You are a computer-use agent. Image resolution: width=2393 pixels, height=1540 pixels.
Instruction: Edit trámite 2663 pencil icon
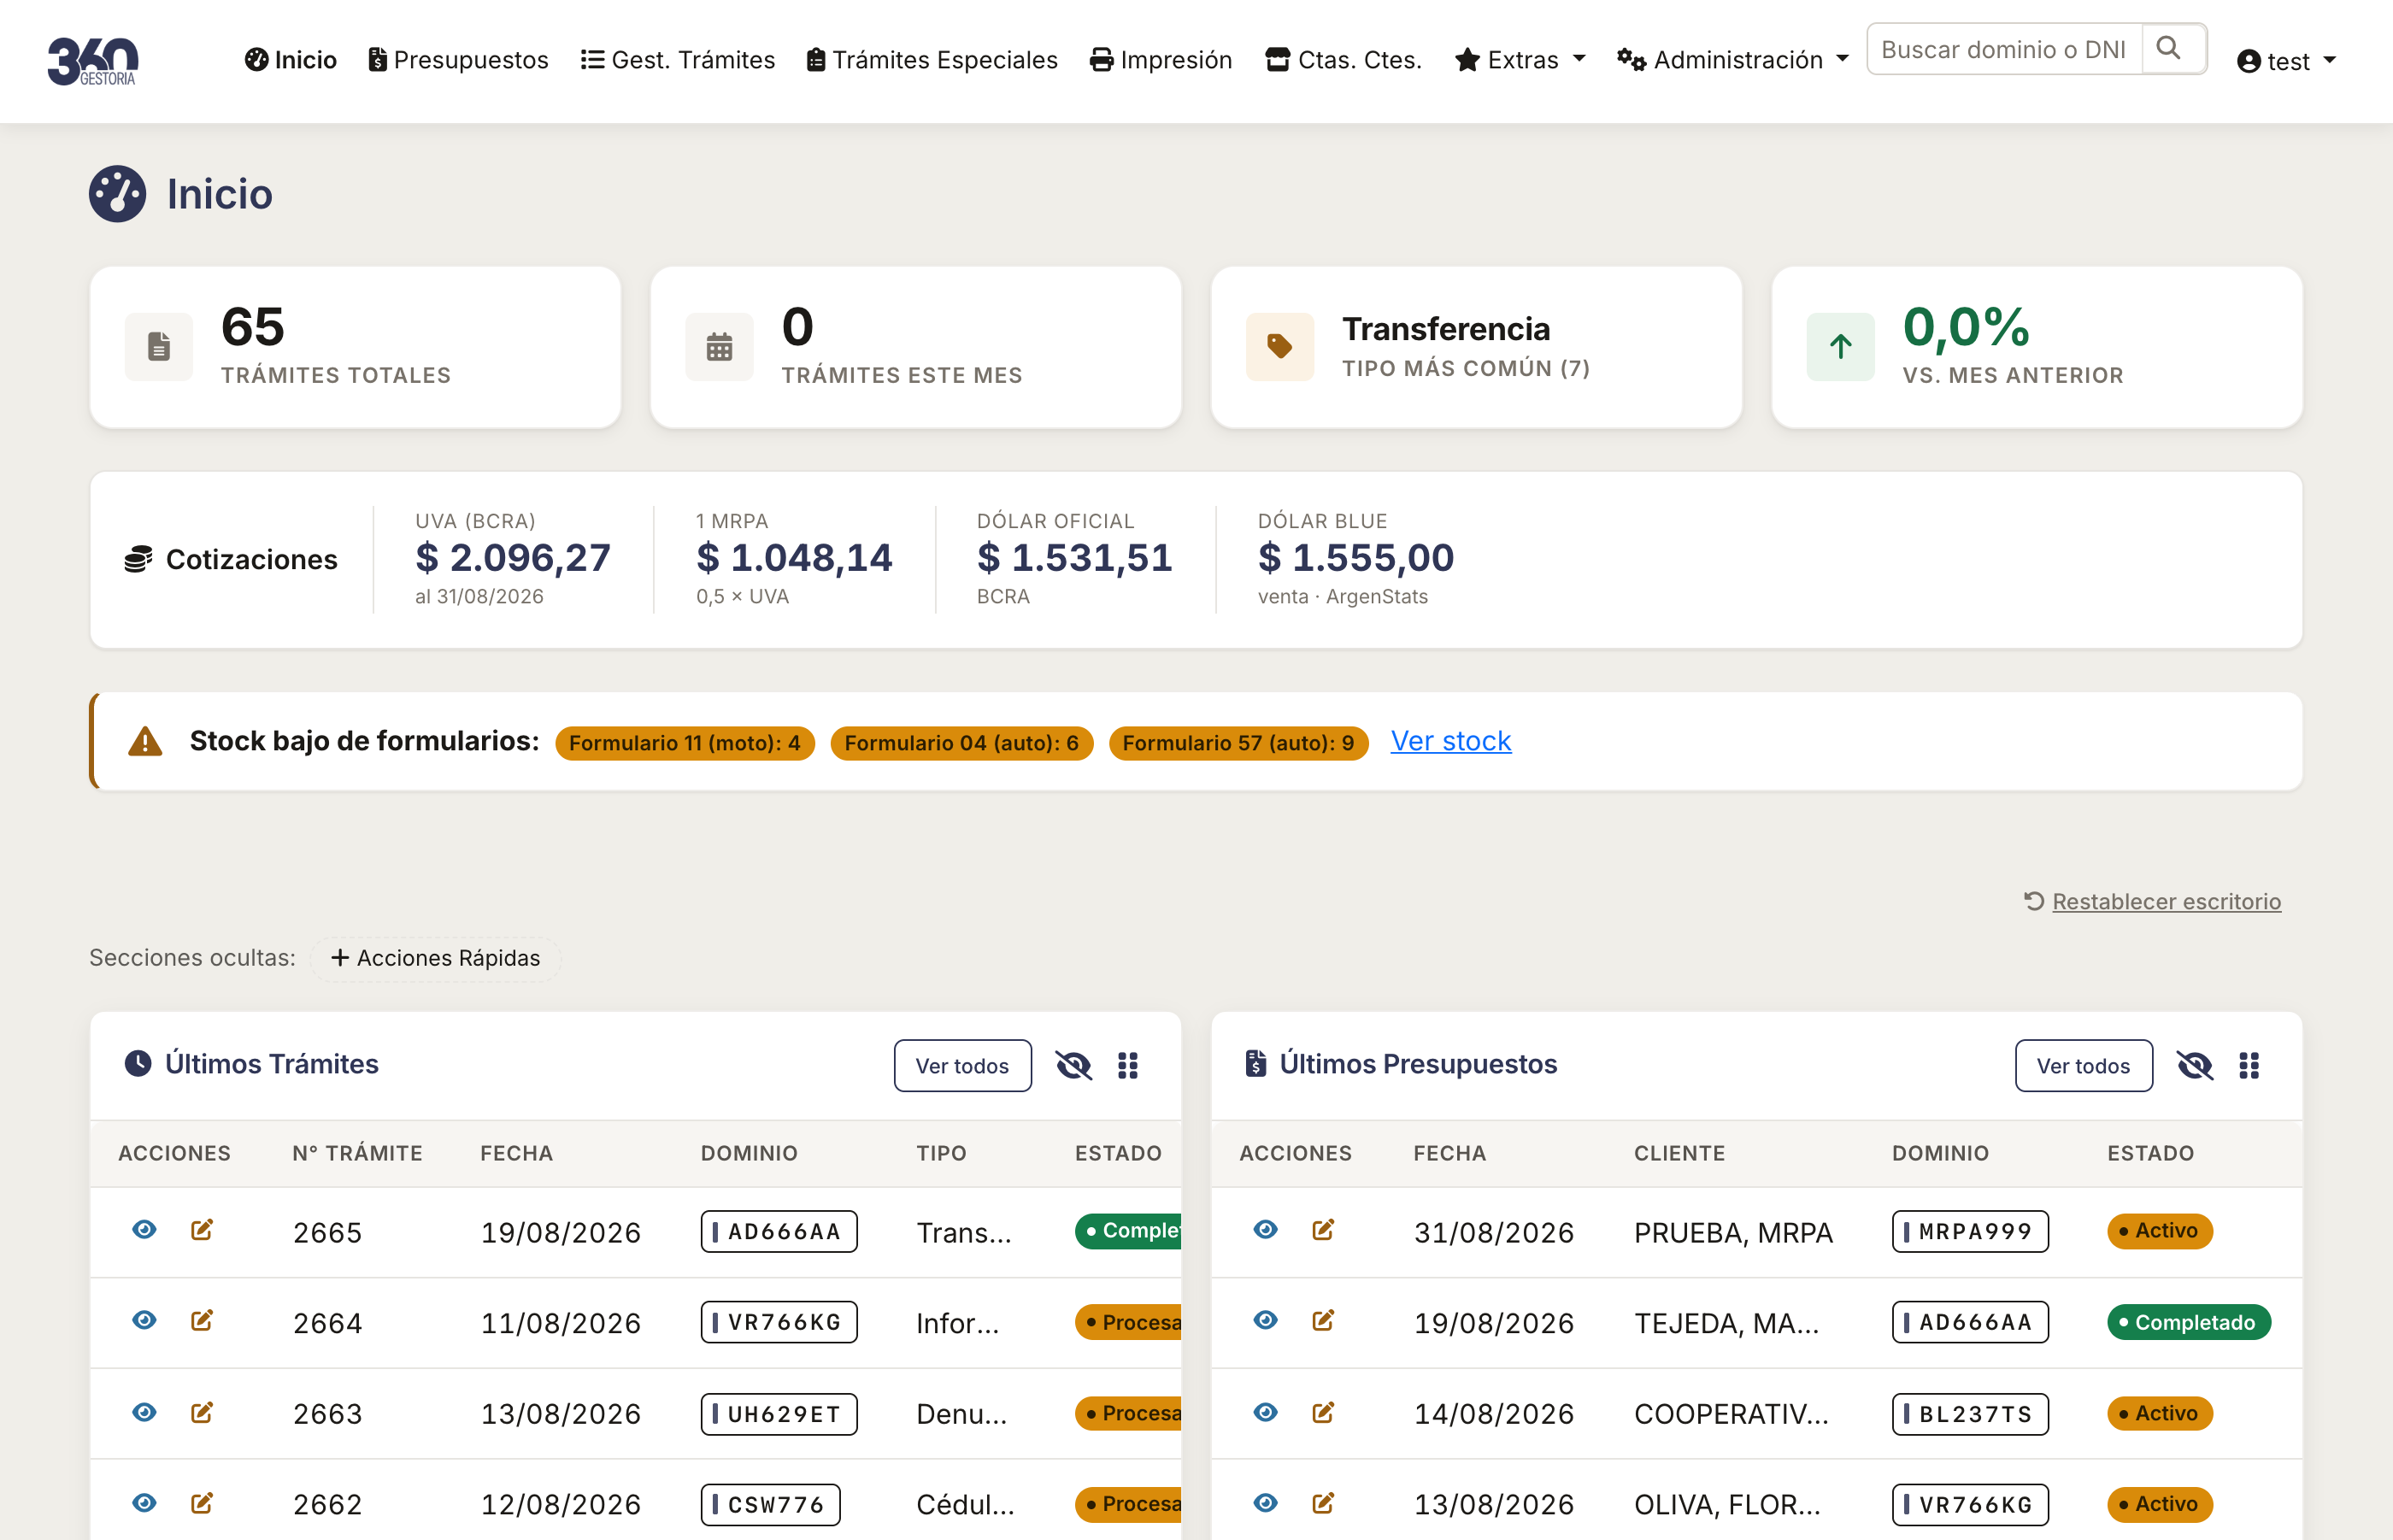click(202, 1412)
